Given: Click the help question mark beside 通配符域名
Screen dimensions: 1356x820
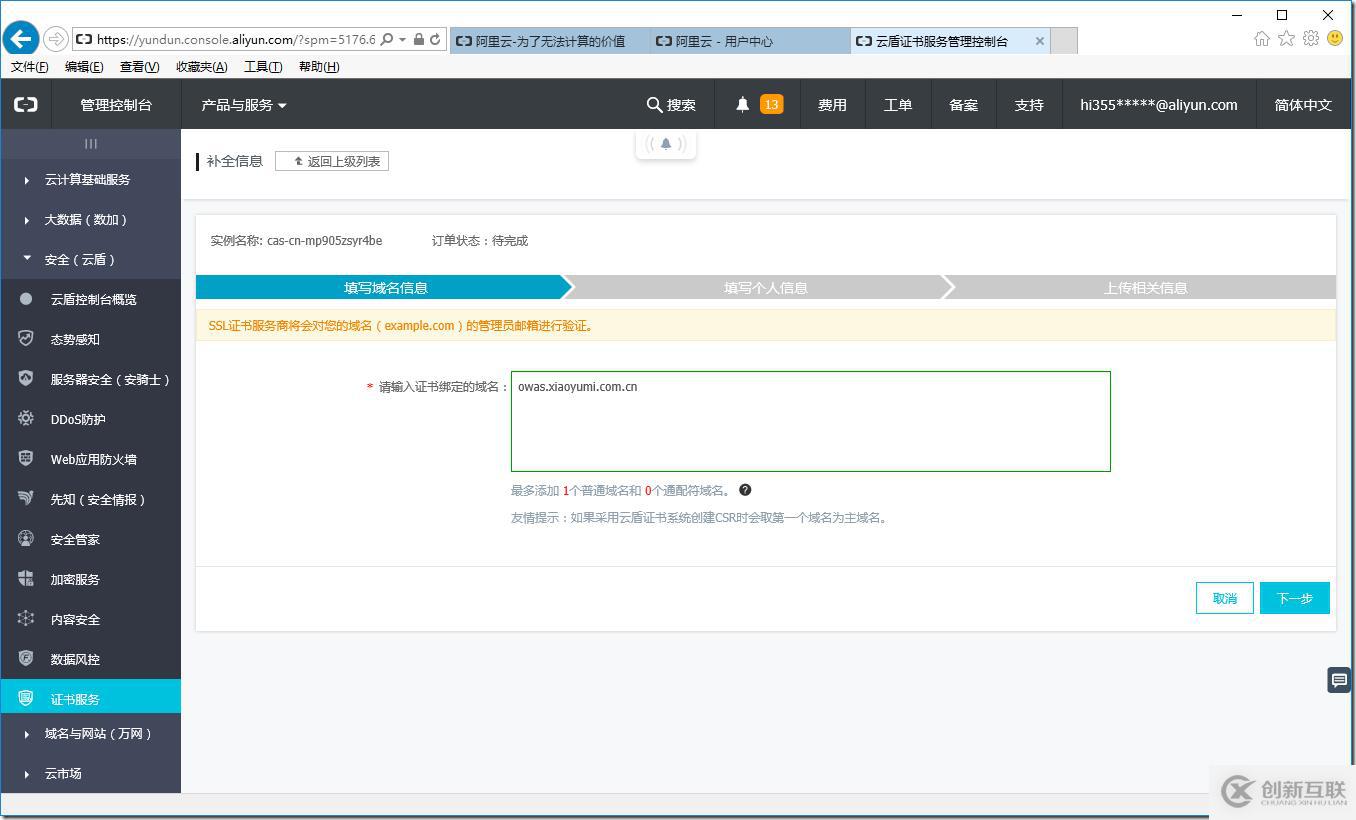Looking at the screenshot, I should (745, 490).
